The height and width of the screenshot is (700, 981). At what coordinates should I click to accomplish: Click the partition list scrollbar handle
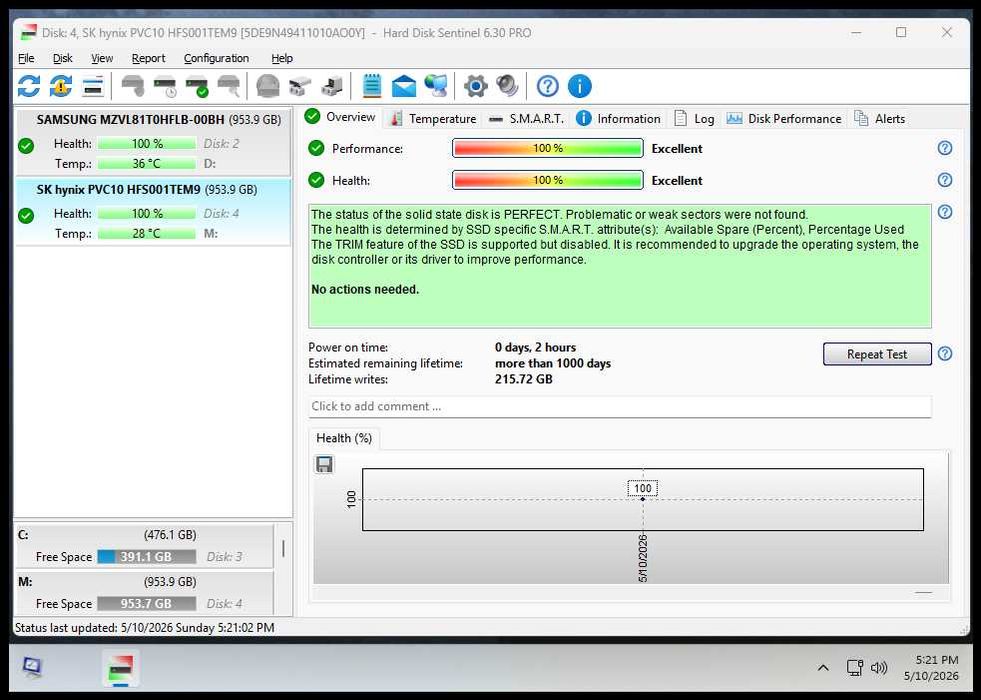283,549
